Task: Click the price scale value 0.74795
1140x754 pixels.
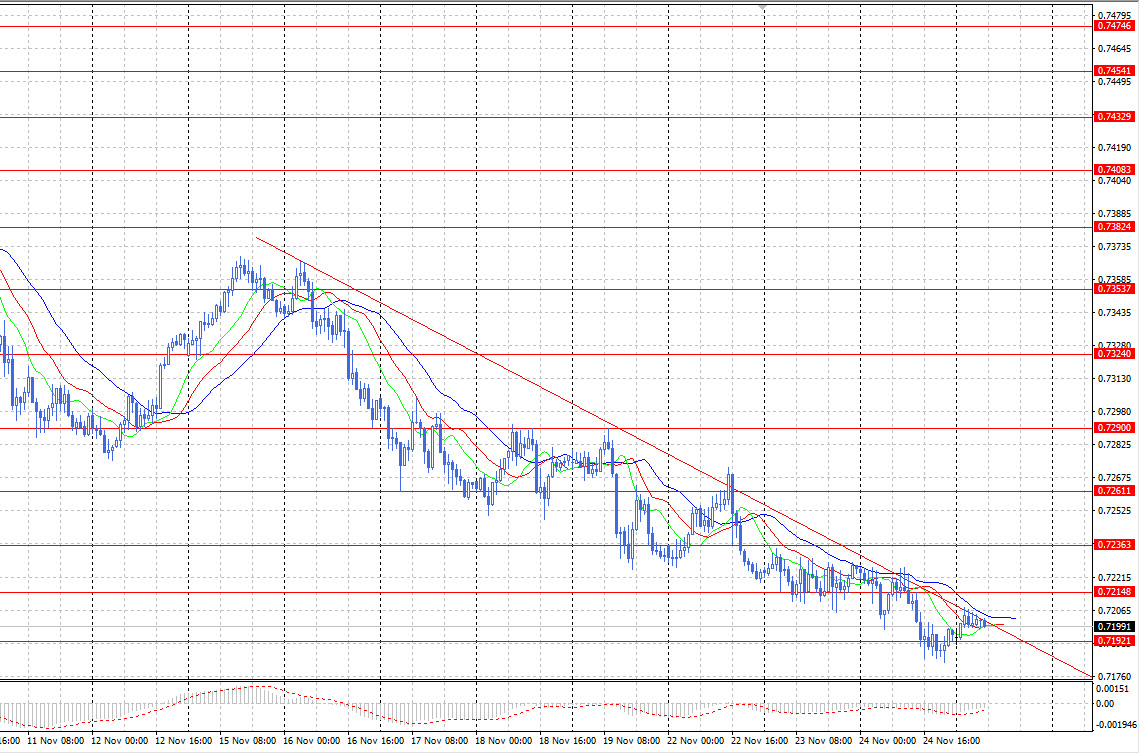Action: point(1114,15)
